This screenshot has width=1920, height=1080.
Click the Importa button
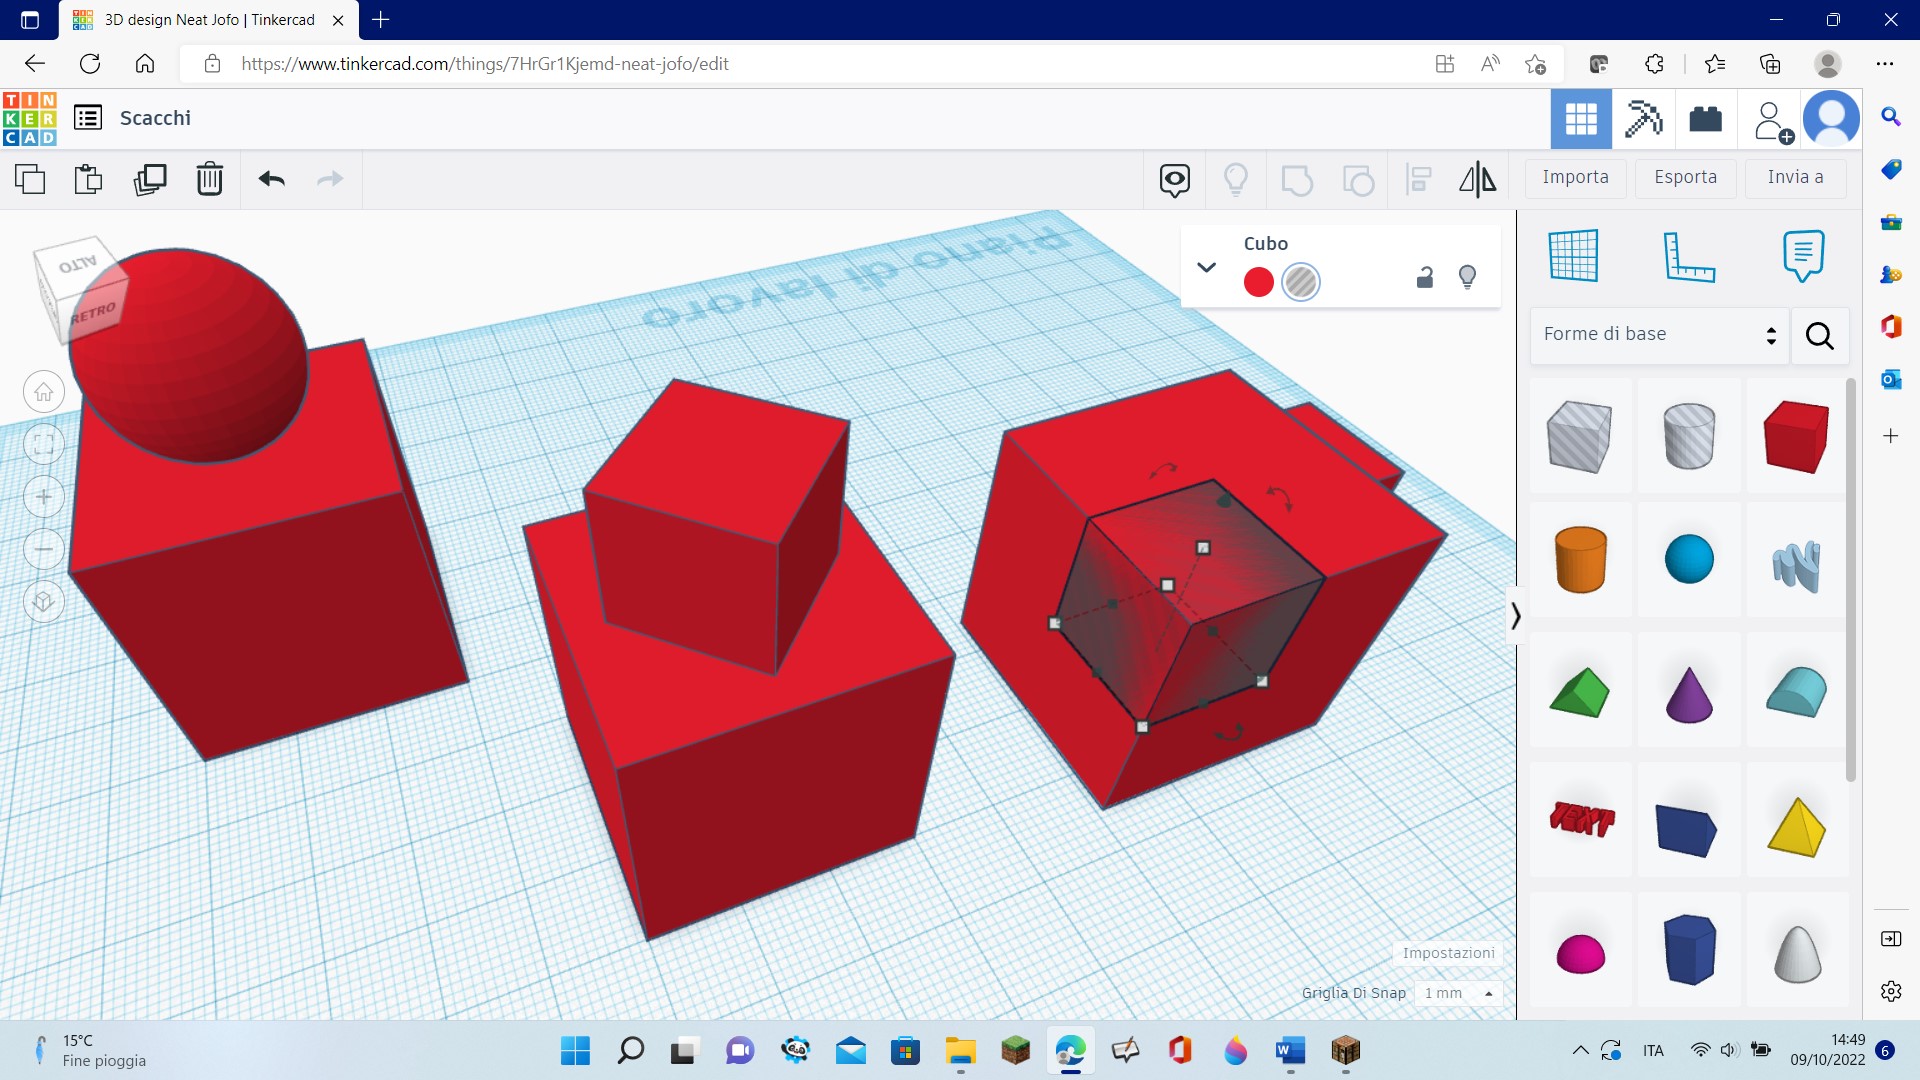(x=1575, y=177)
